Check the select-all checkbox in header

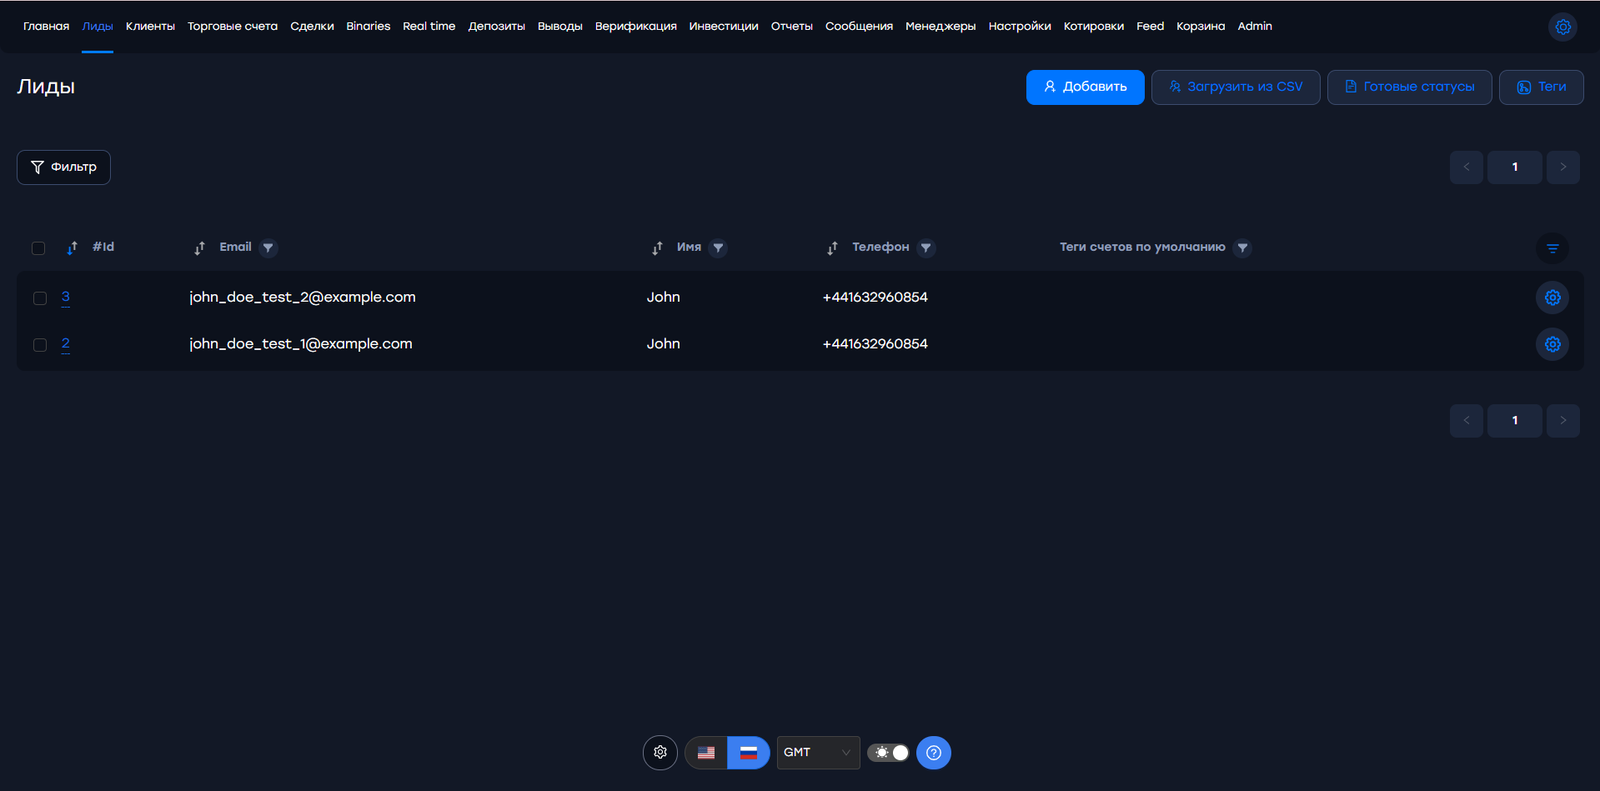(x=39, y=248)
